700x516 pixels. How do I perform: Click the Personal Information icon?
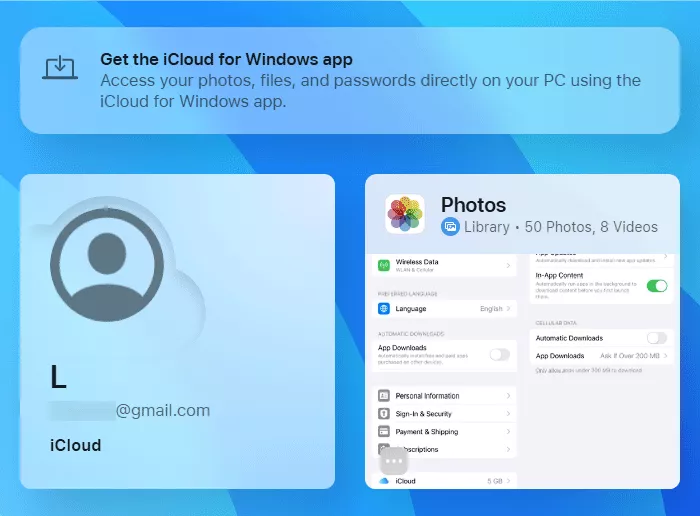coord(383,395)
